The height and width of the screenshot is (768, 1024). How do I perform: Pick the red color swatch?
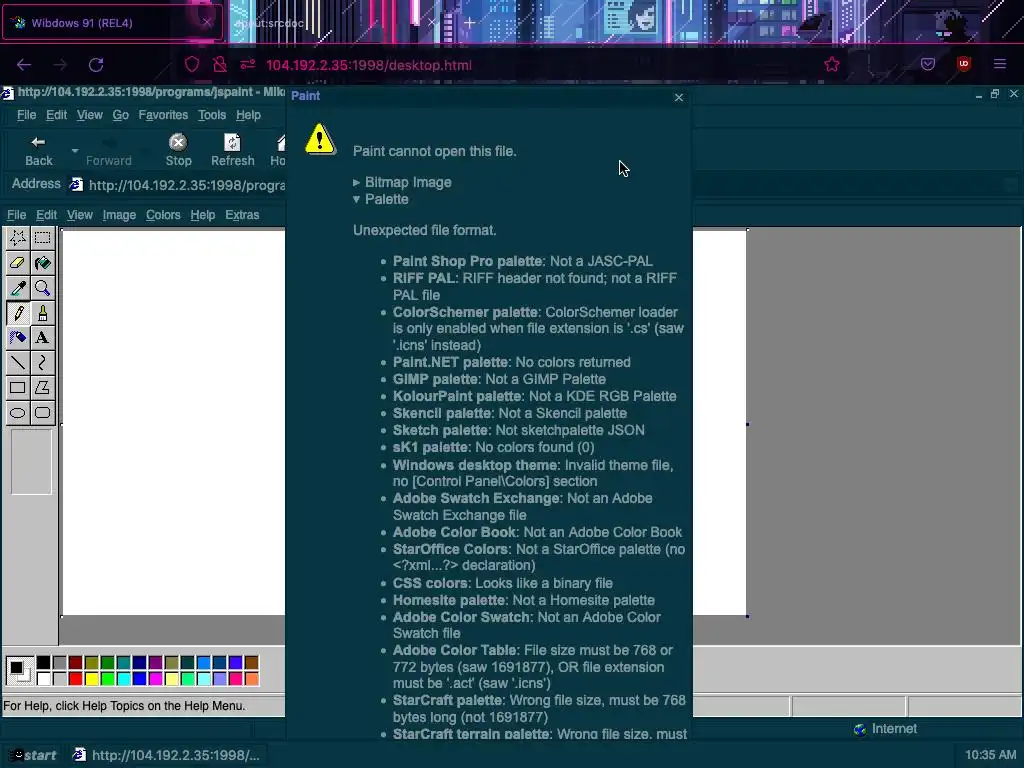point(75,679)
